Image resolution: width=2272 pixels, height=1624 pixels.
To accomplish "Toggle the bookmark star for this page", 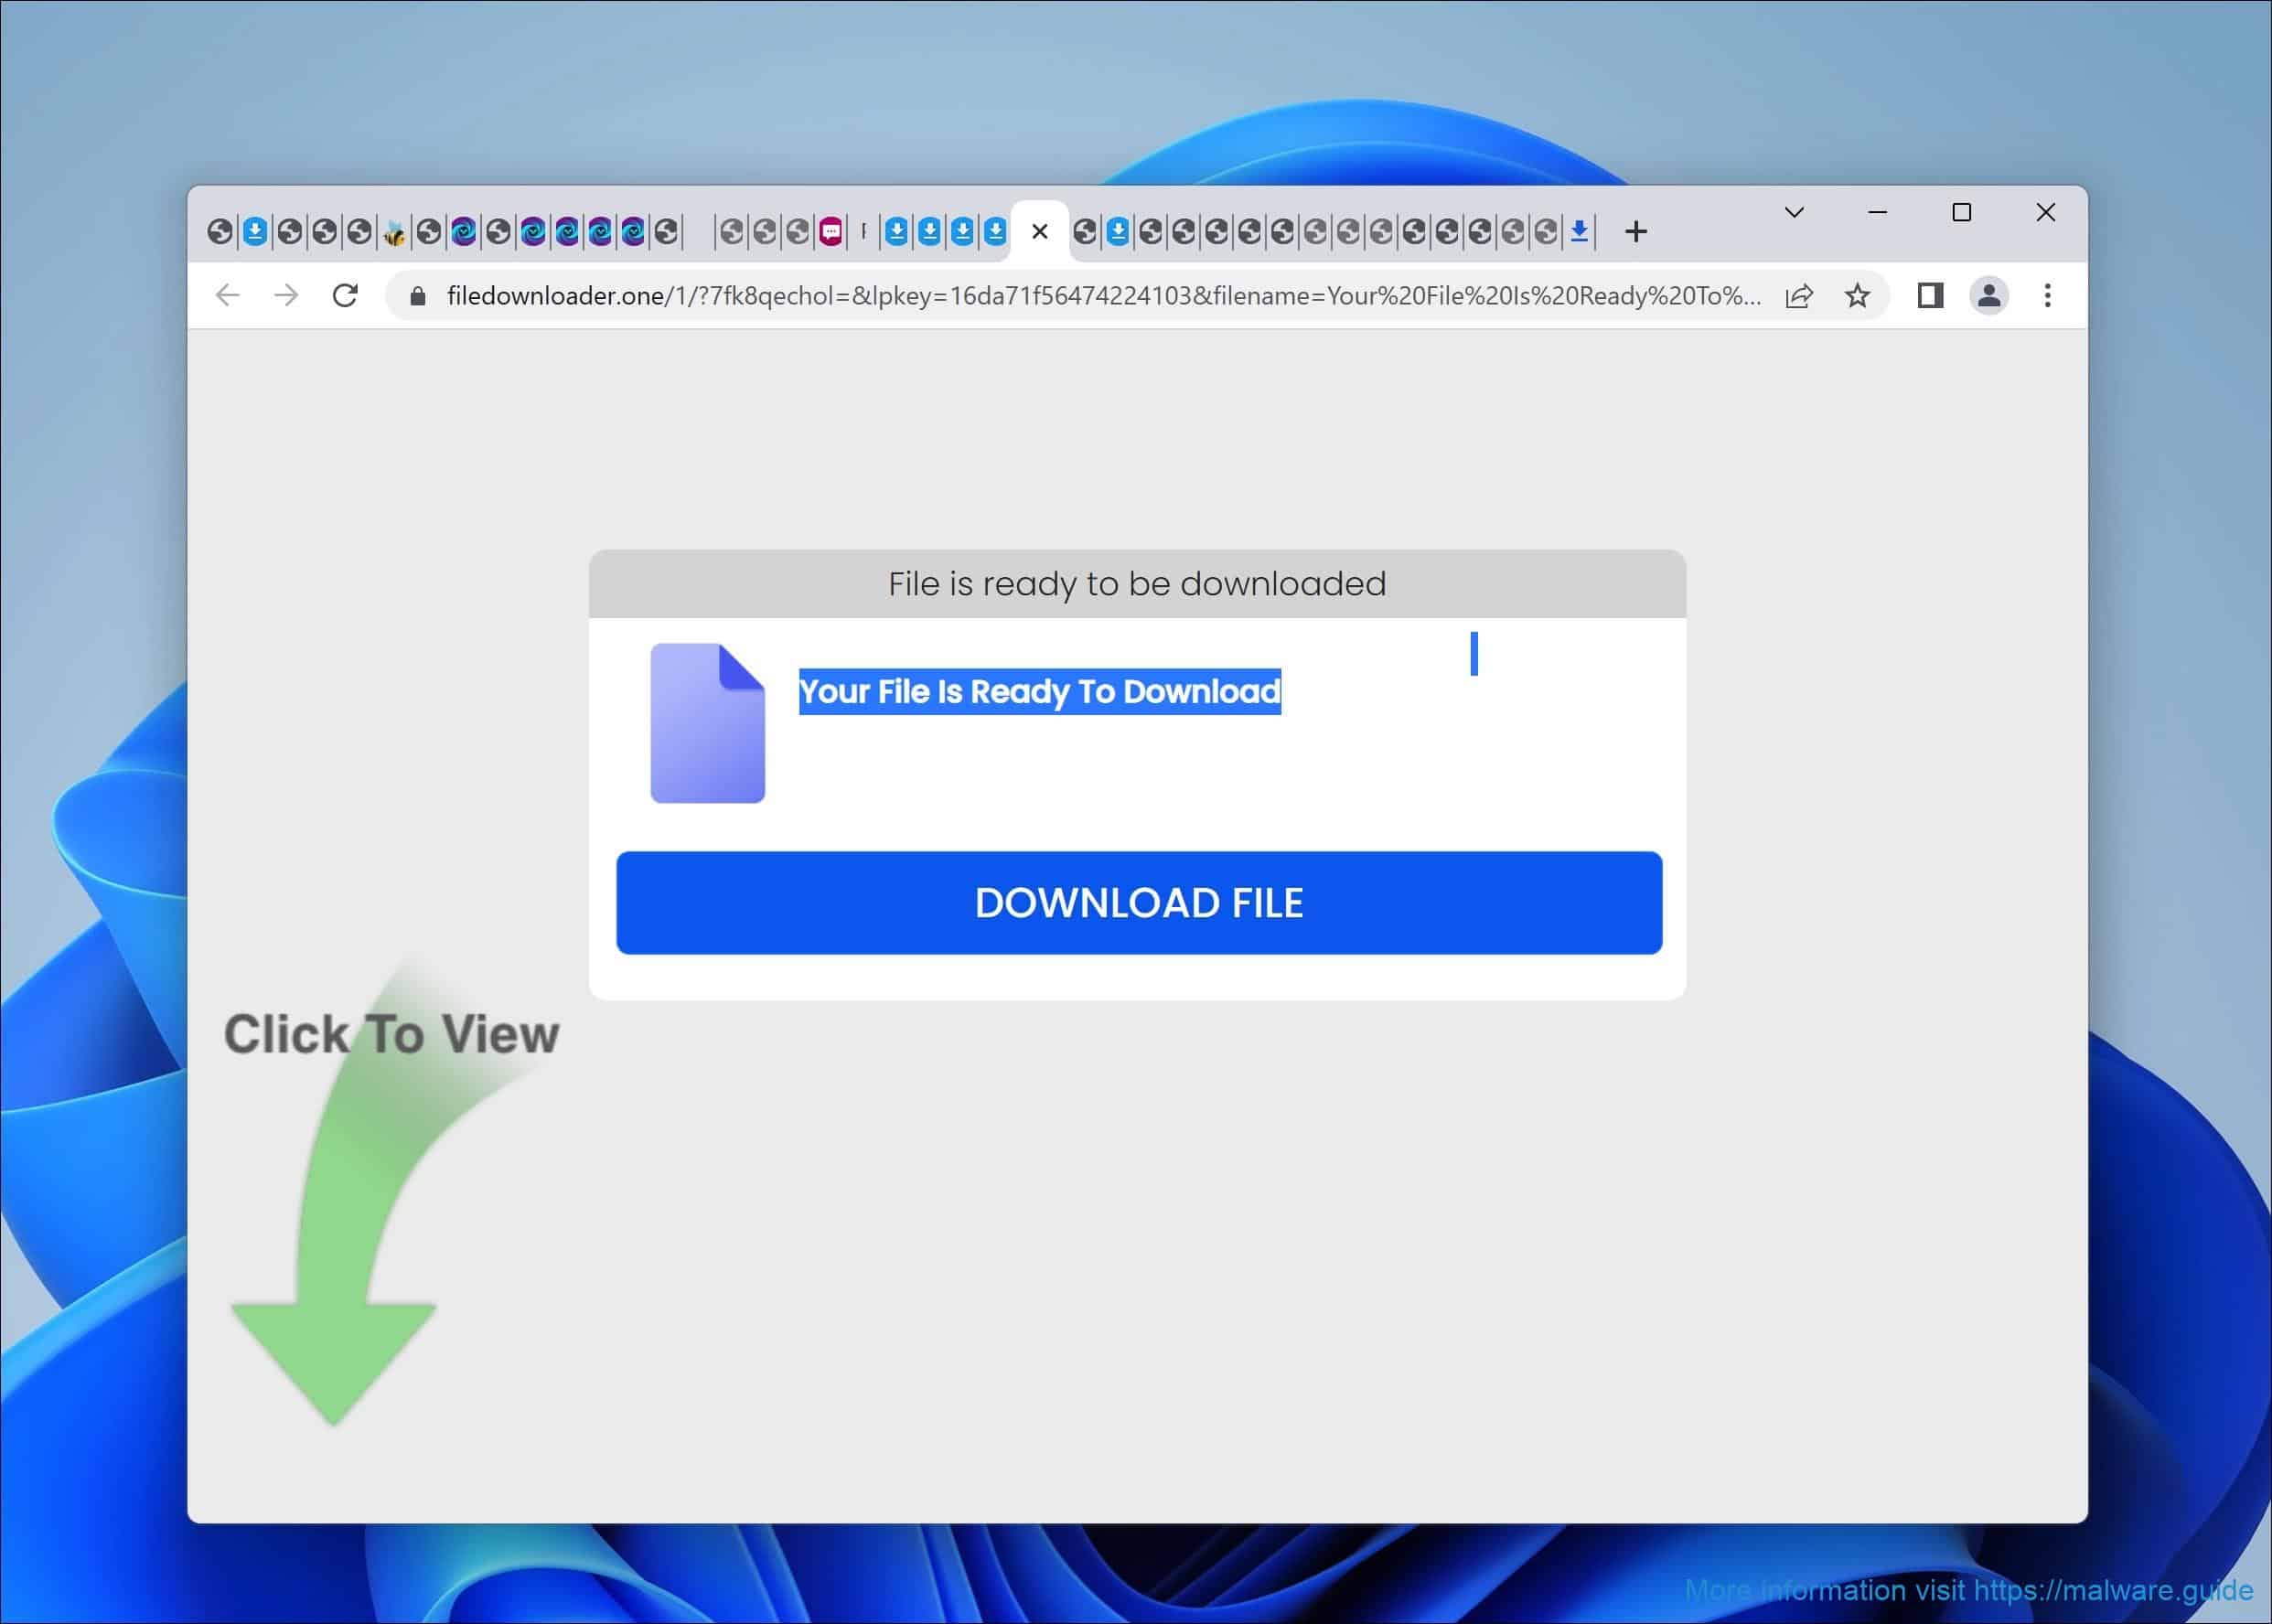I will [1858, 295].
